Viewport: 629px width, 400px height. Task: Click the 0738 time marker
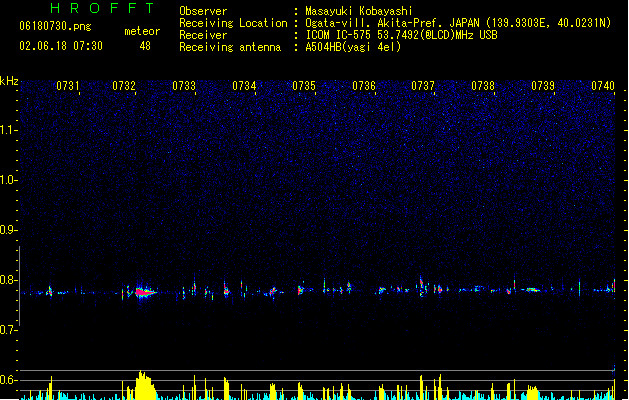coord(483,86)
